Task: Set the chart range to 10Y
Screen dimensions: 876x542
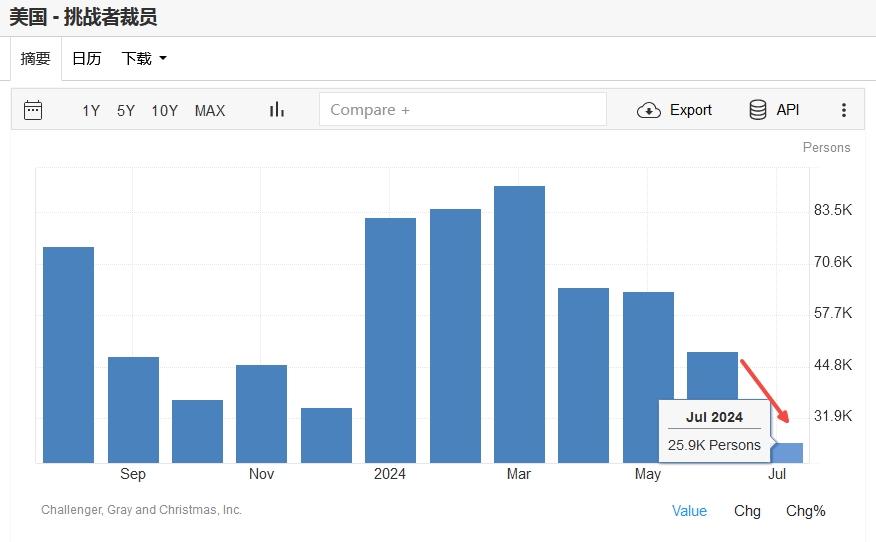Action: (165, 110)
